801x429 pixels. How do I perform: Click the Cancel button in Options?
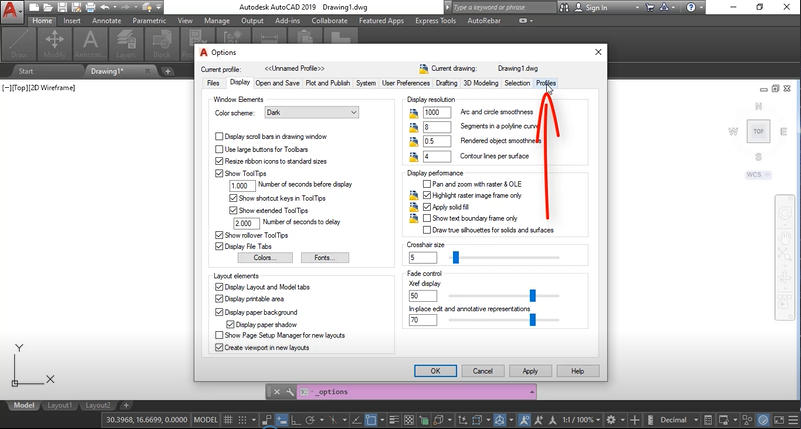coord(483,371)
